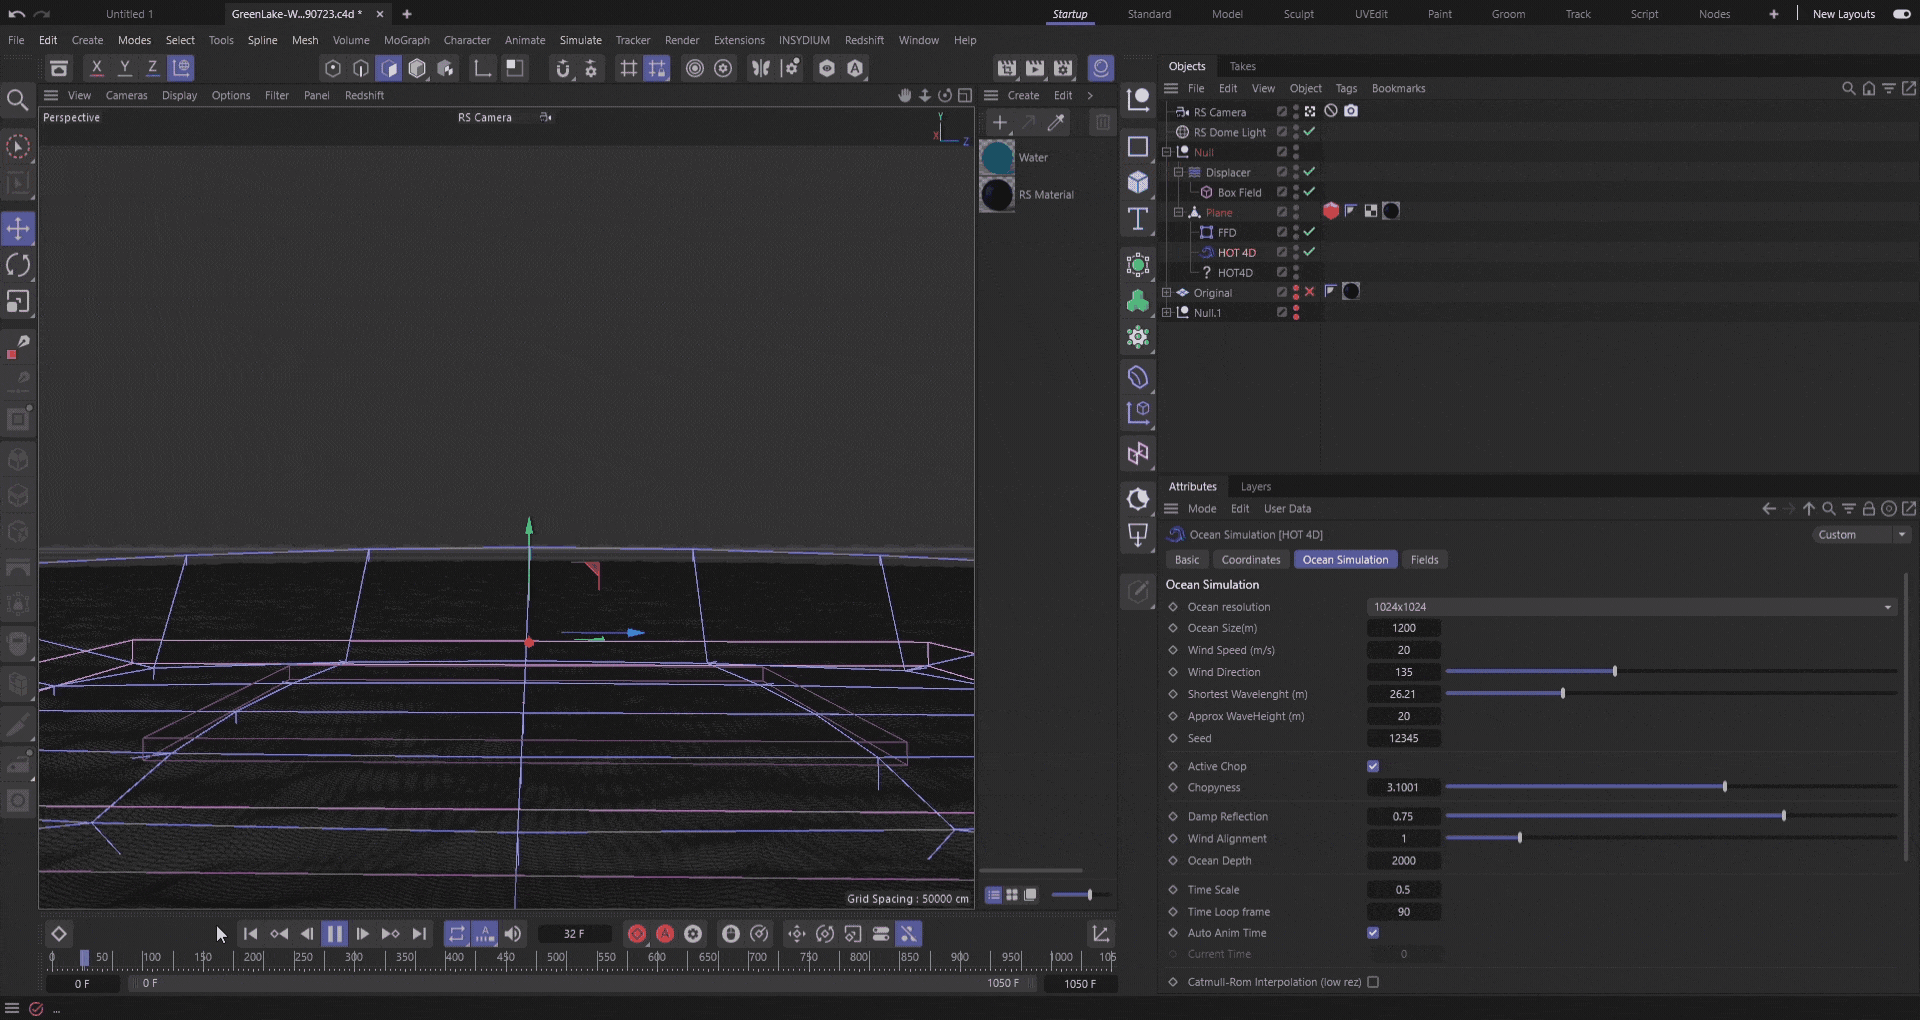Click the Cube primitive icon

[1138, 182]
